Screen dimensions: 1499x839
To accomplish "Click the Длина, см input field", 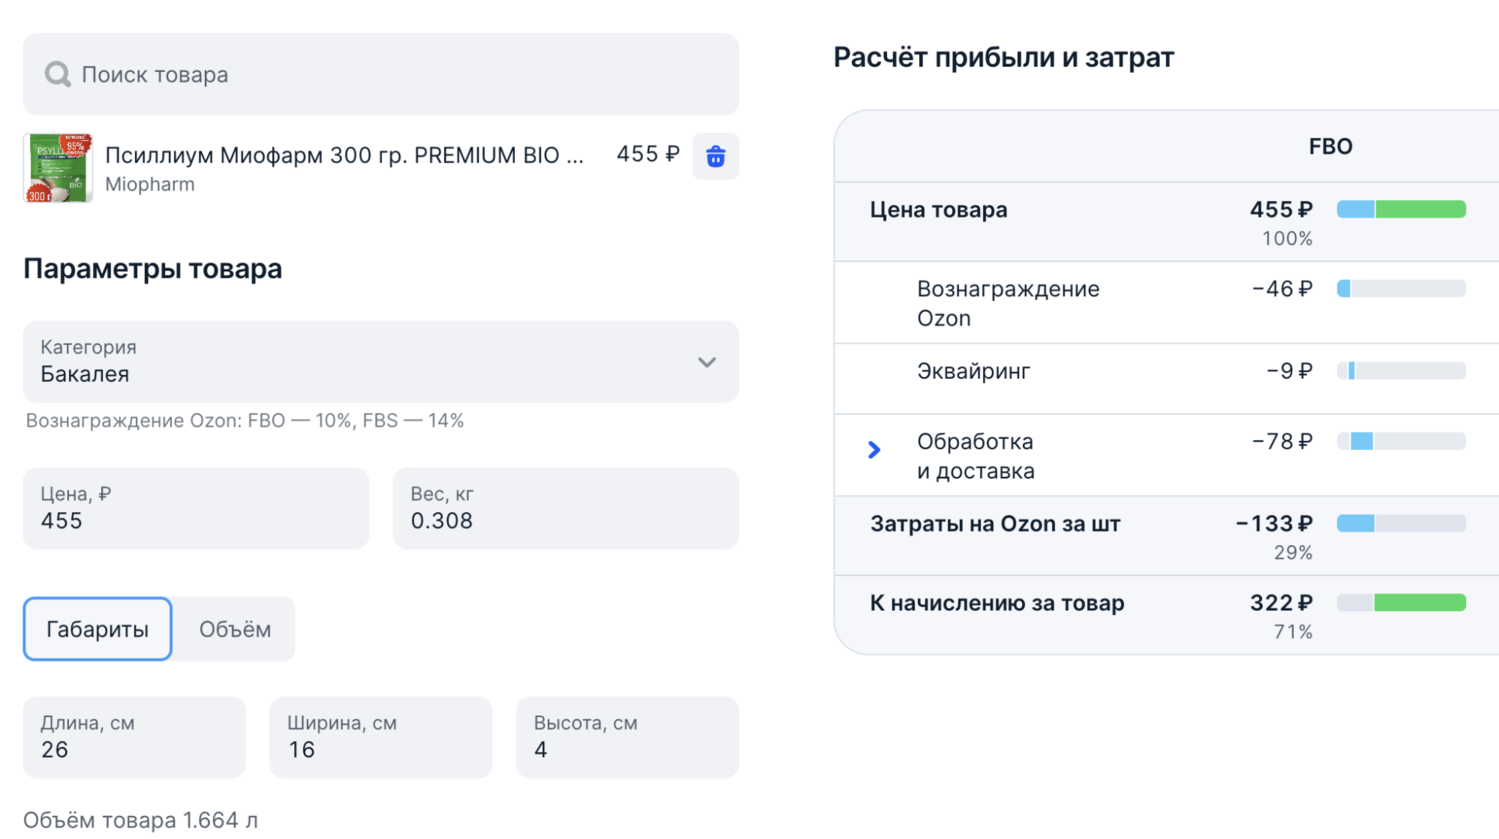I will (x=134, y=738).
